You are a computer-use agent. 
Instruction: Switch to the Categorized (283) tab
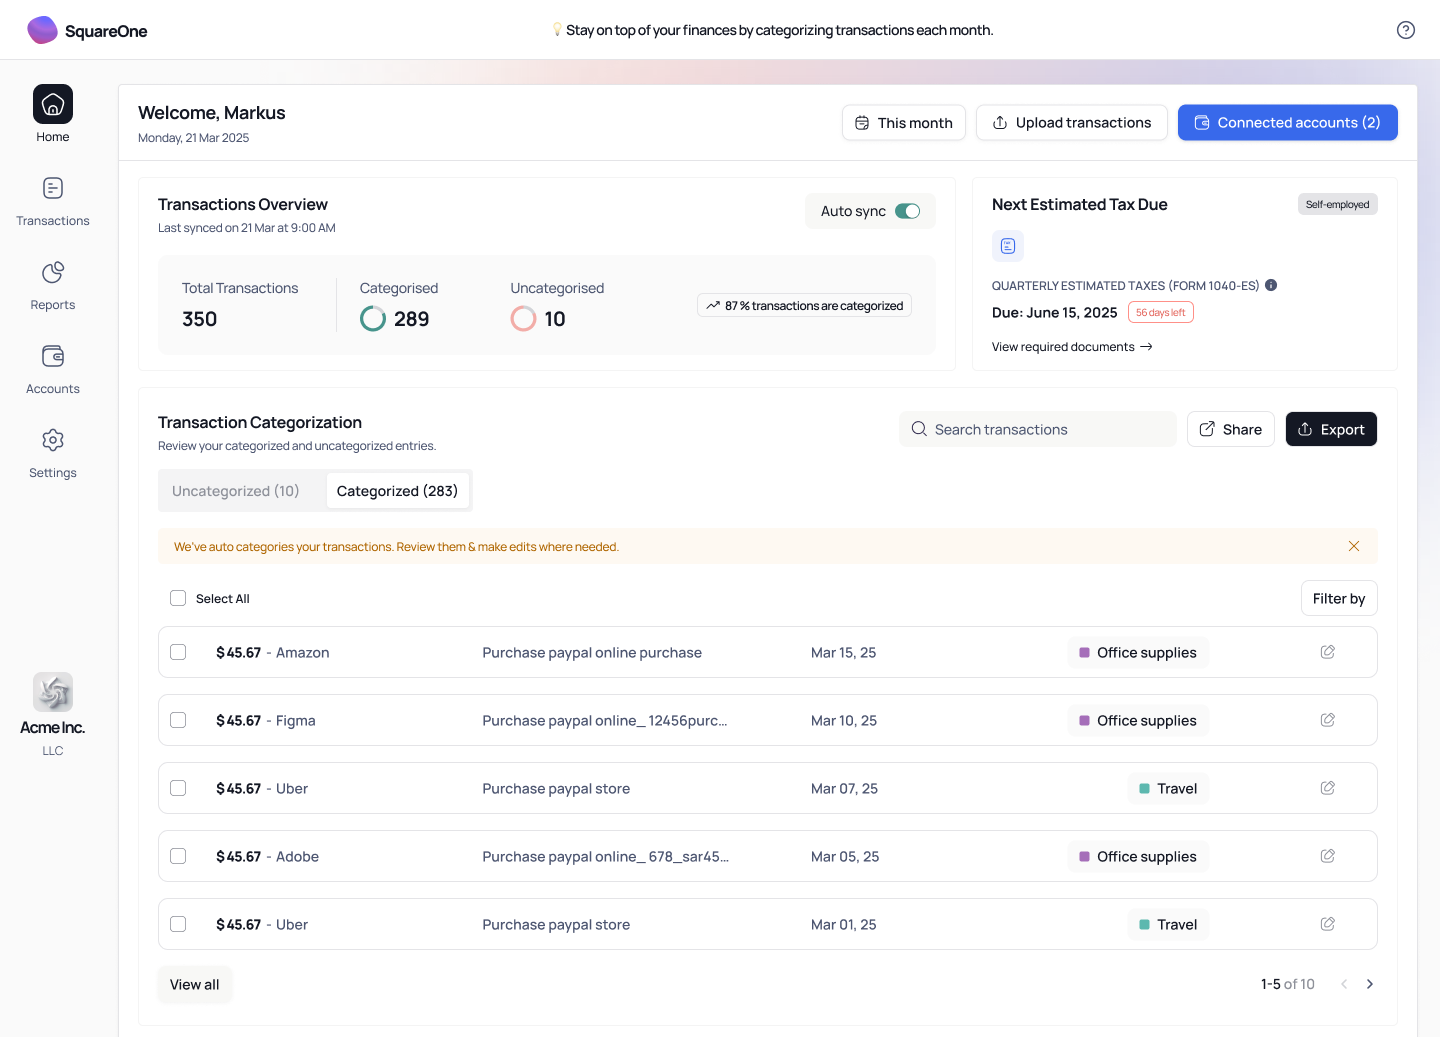397,491
